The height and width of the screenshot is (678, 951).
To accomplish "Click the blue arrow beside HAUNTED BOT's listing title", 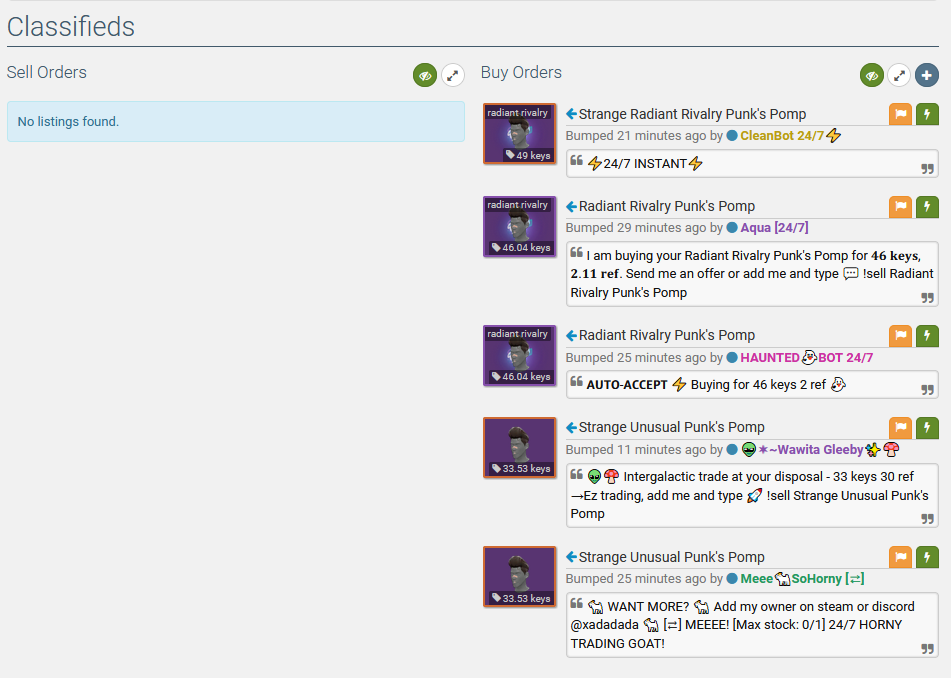I will pyautogui.click(x=571, y=335).
